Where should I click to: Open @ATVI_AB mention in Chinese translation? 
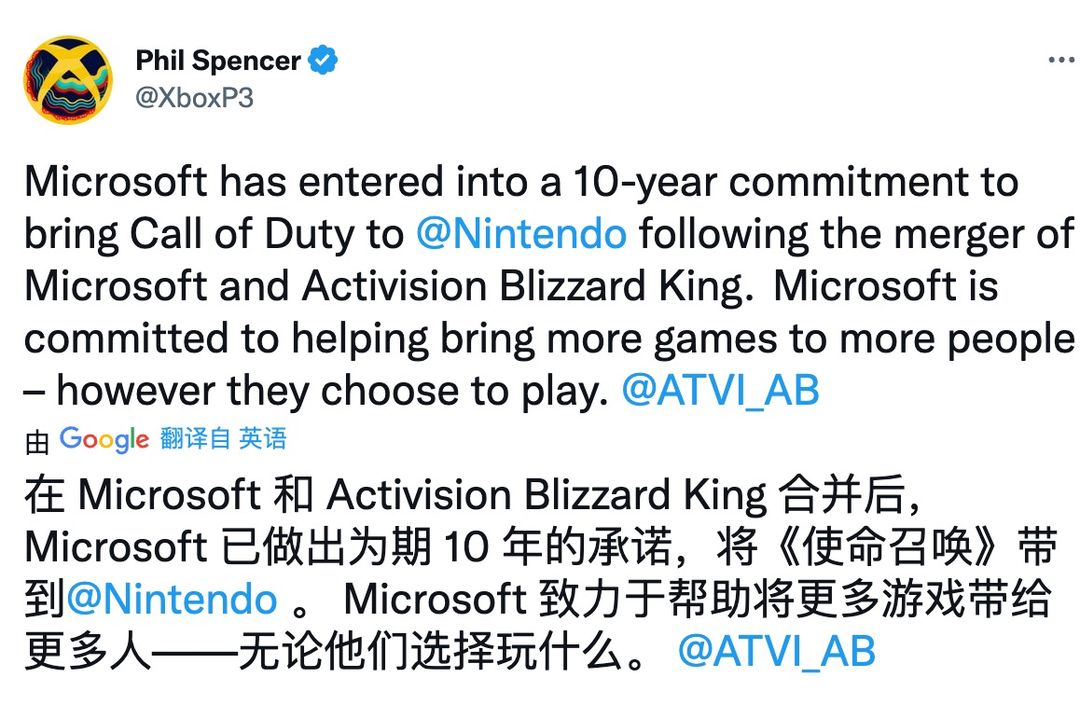[776, 651]
